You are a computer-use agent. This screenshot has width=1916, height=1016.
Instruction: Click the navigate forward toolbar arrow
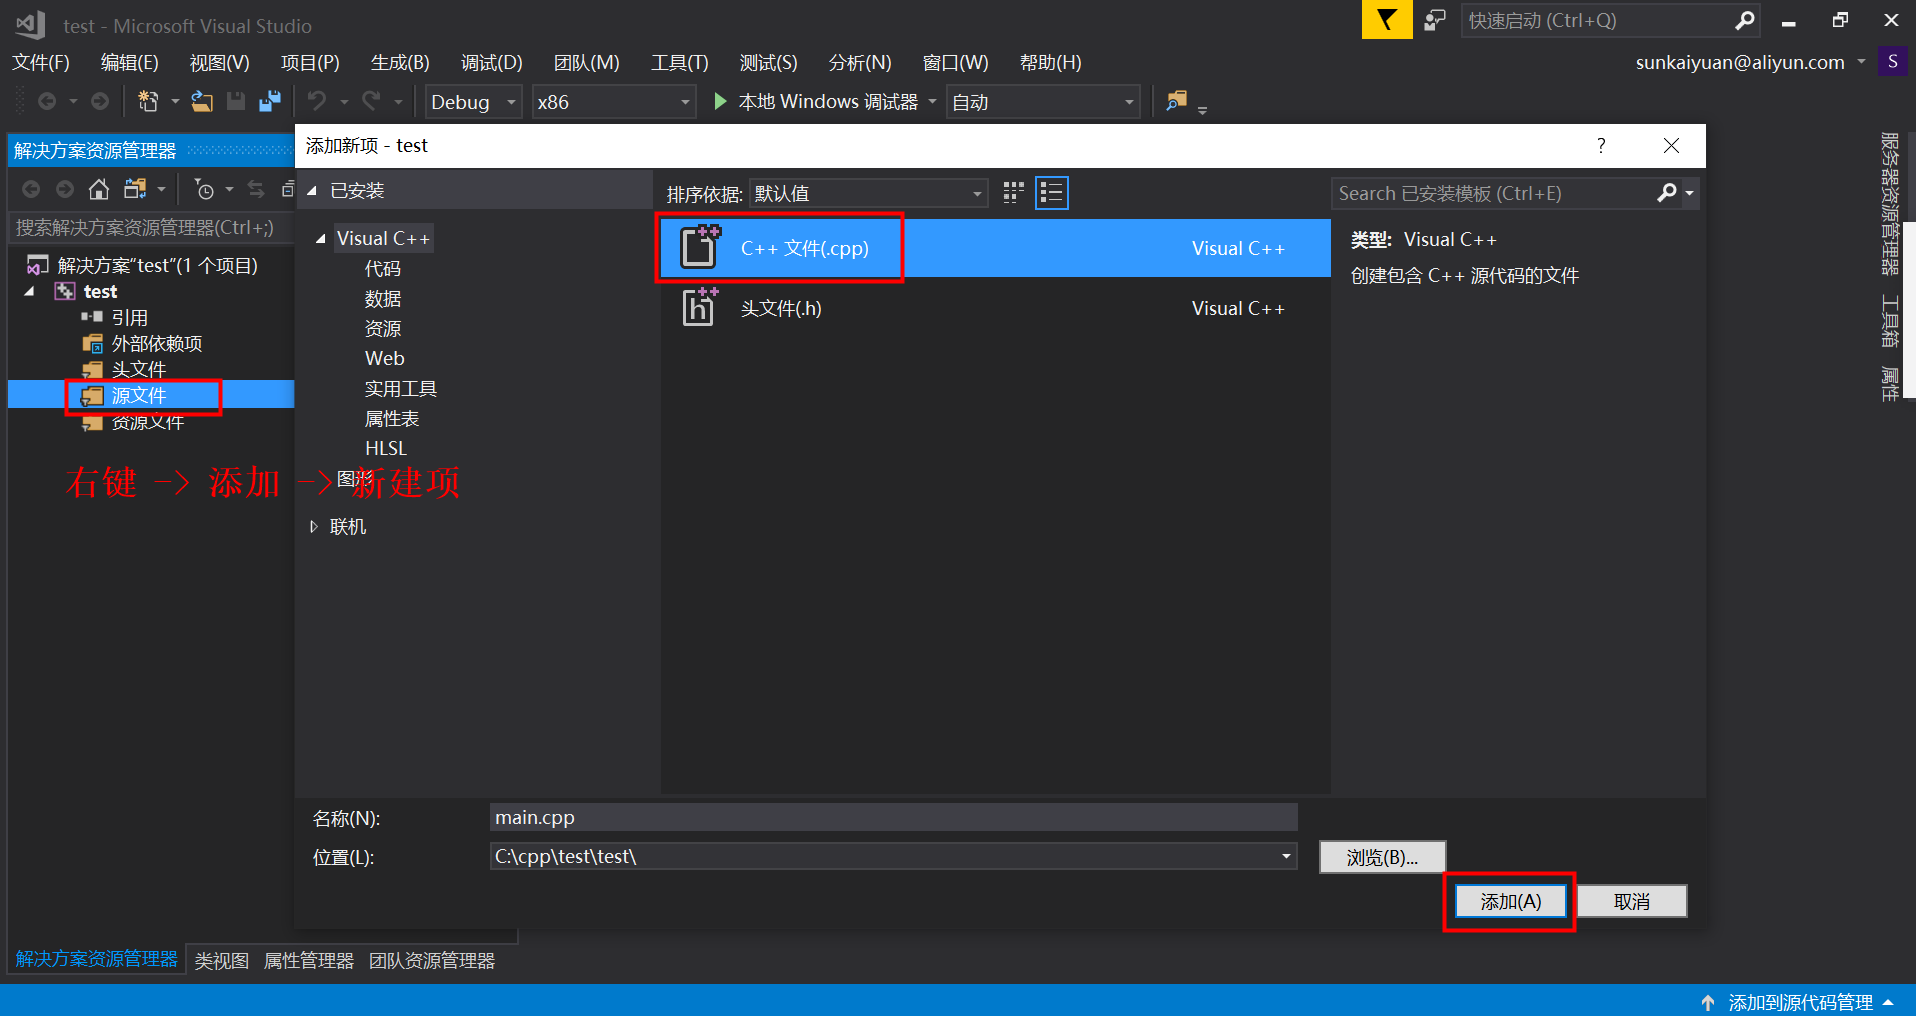point(100,101)
